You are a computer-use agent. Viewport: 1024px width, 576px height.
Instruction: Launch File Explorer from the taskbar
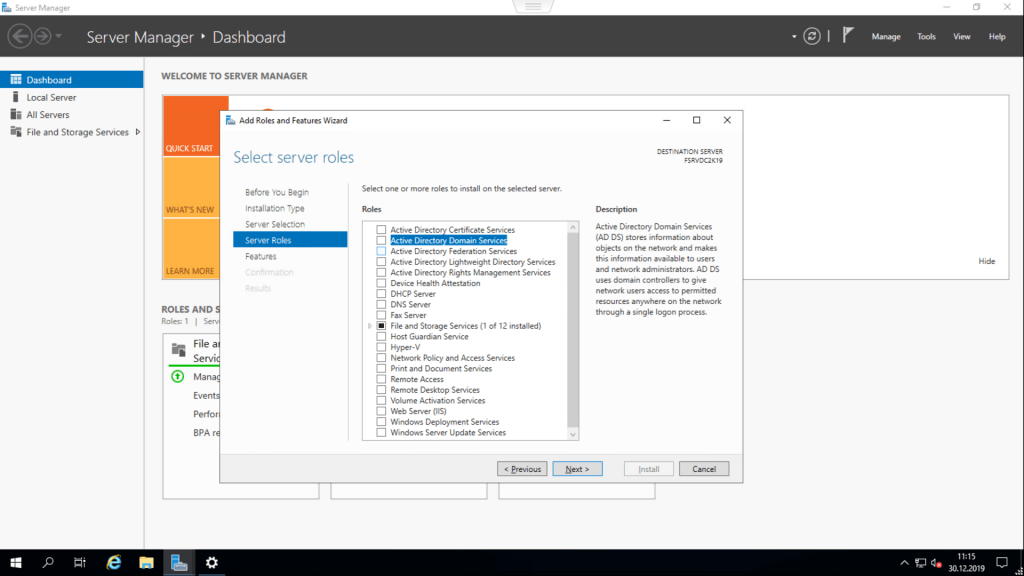point(146,563)
